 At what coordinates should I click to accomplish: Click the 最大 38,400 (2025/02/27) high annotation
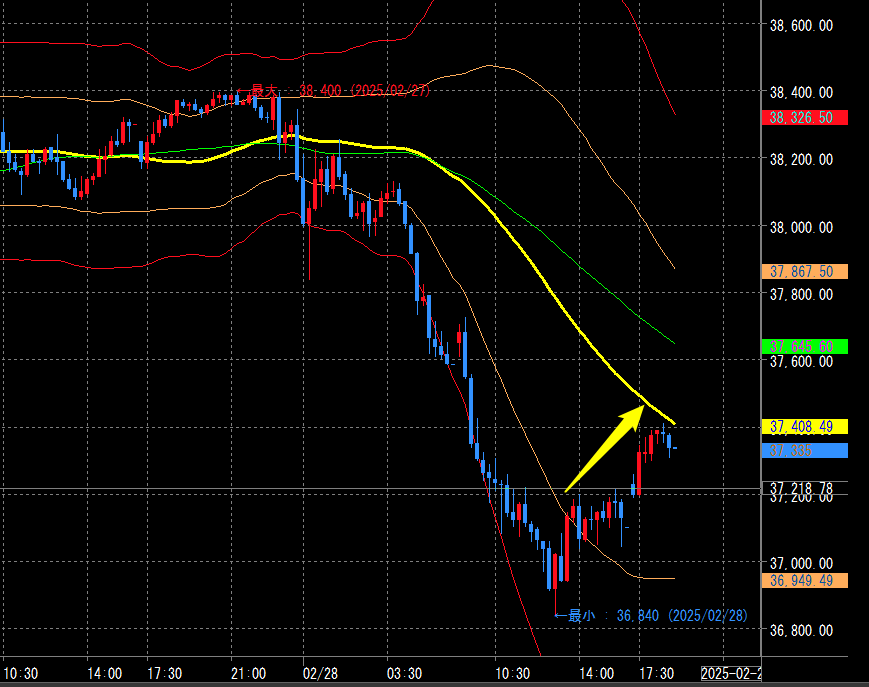[334, 90]
